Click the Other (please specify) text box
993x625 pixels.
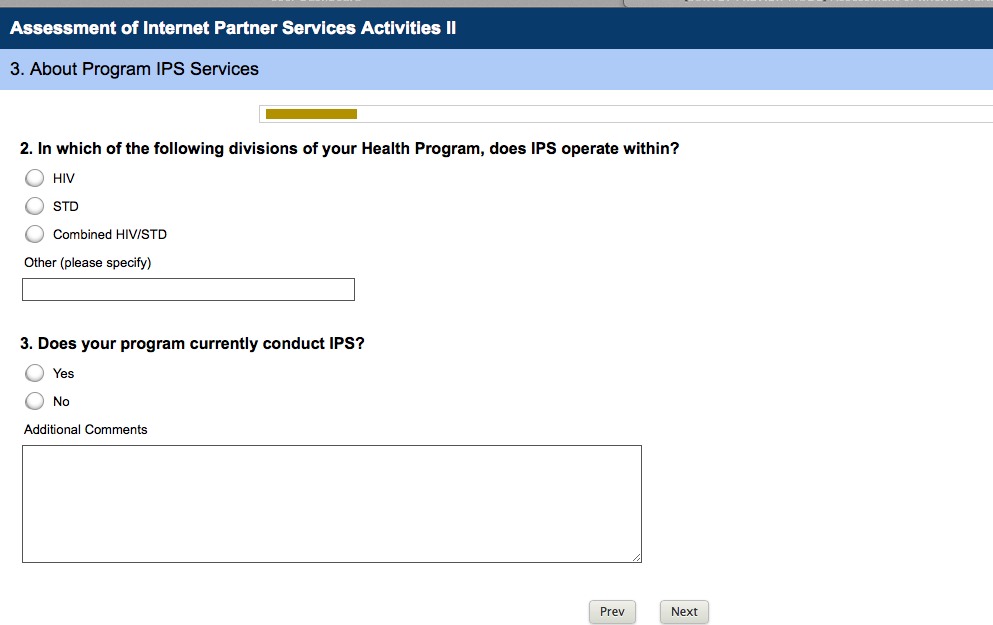click(188, 290)
